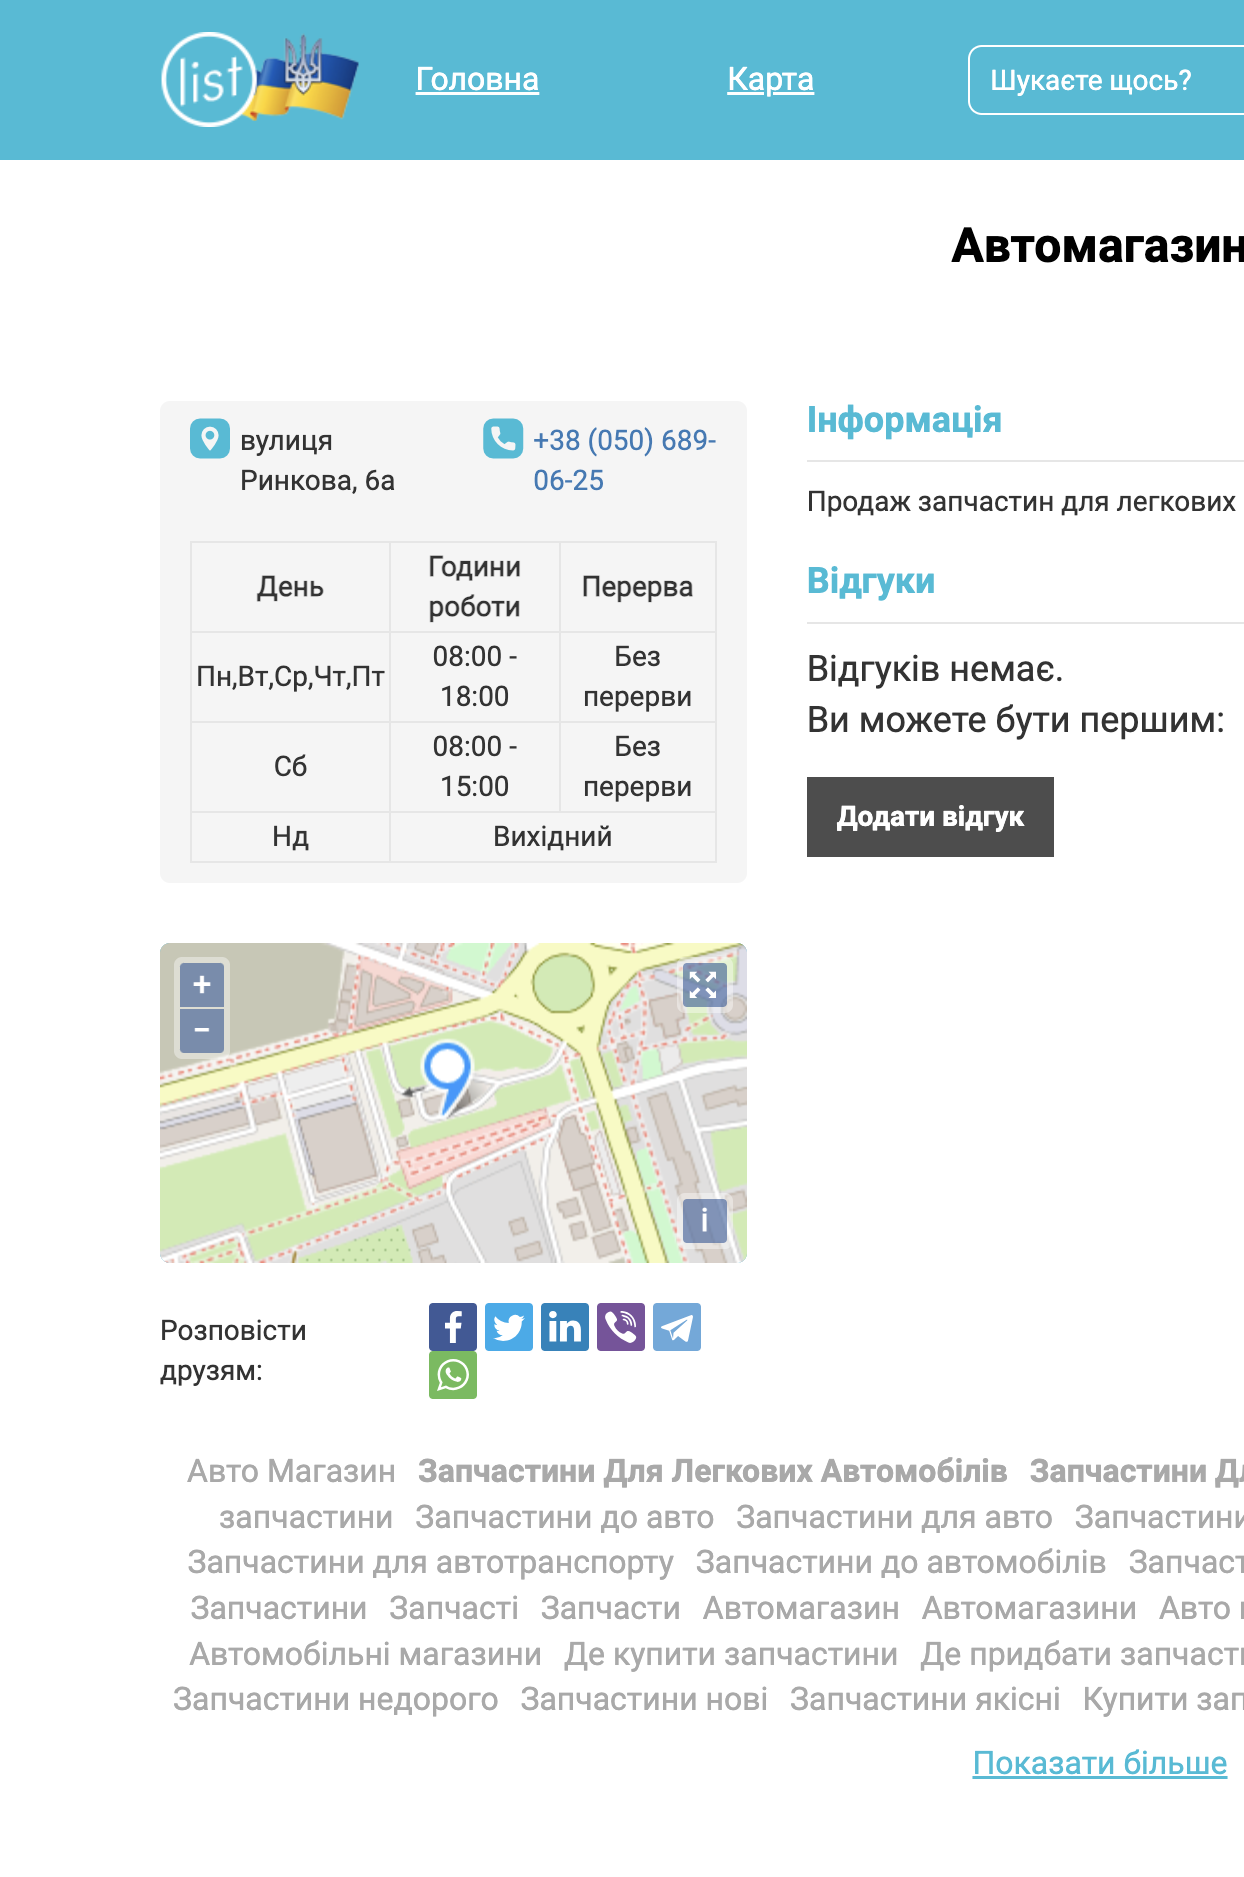Open 'Автомобільні магазини' tag
This screenshot has width=1244, height=1877.
(x=365, y=1654)
